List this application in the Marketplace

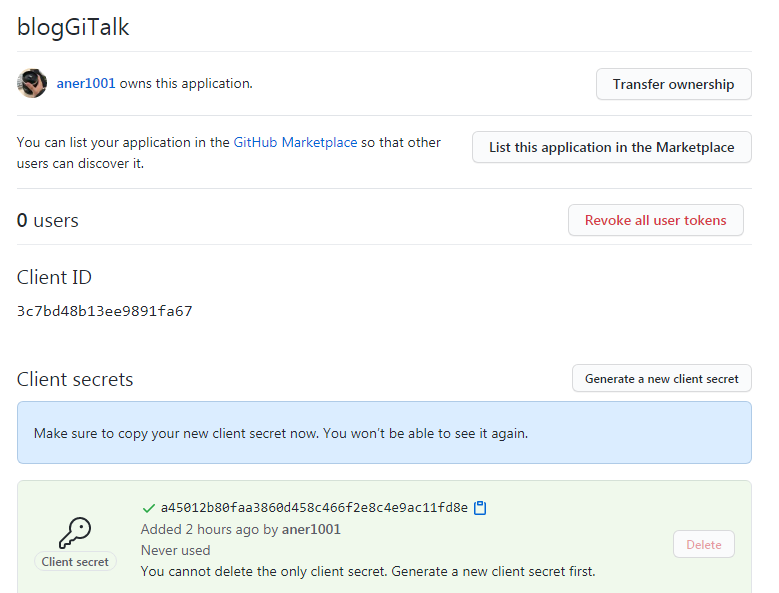[x=612, y=147]
